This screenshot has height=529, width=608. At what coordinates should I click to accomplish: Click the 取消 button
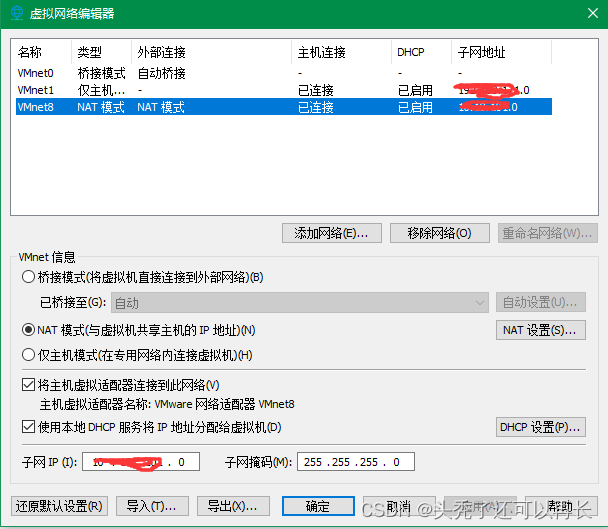(x=399, y=506)
